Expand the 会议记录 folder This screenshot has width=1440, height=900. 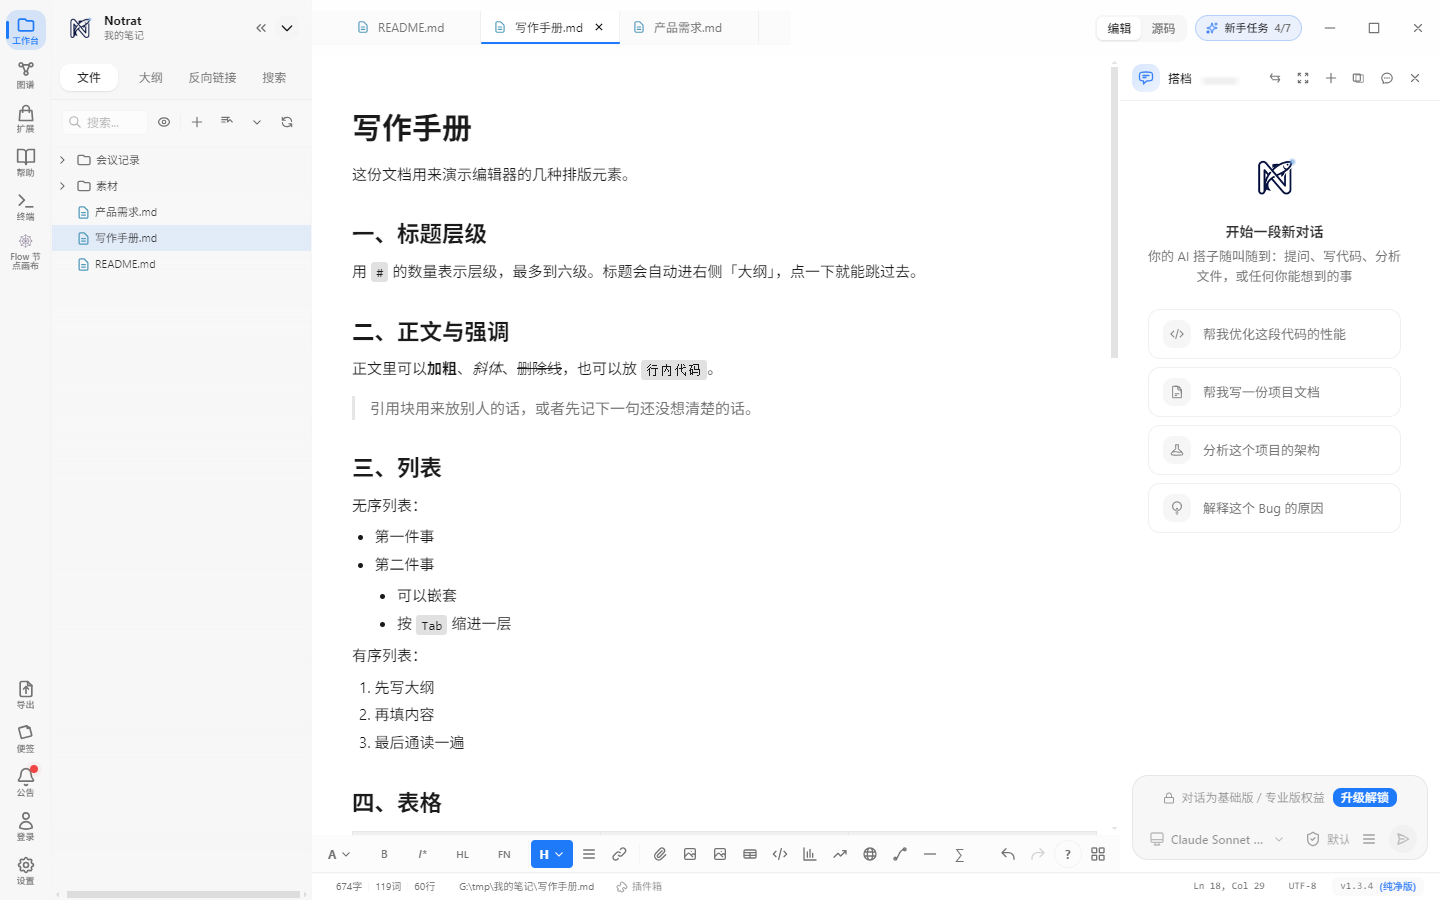pyautogui.click(x=62, y=160)
